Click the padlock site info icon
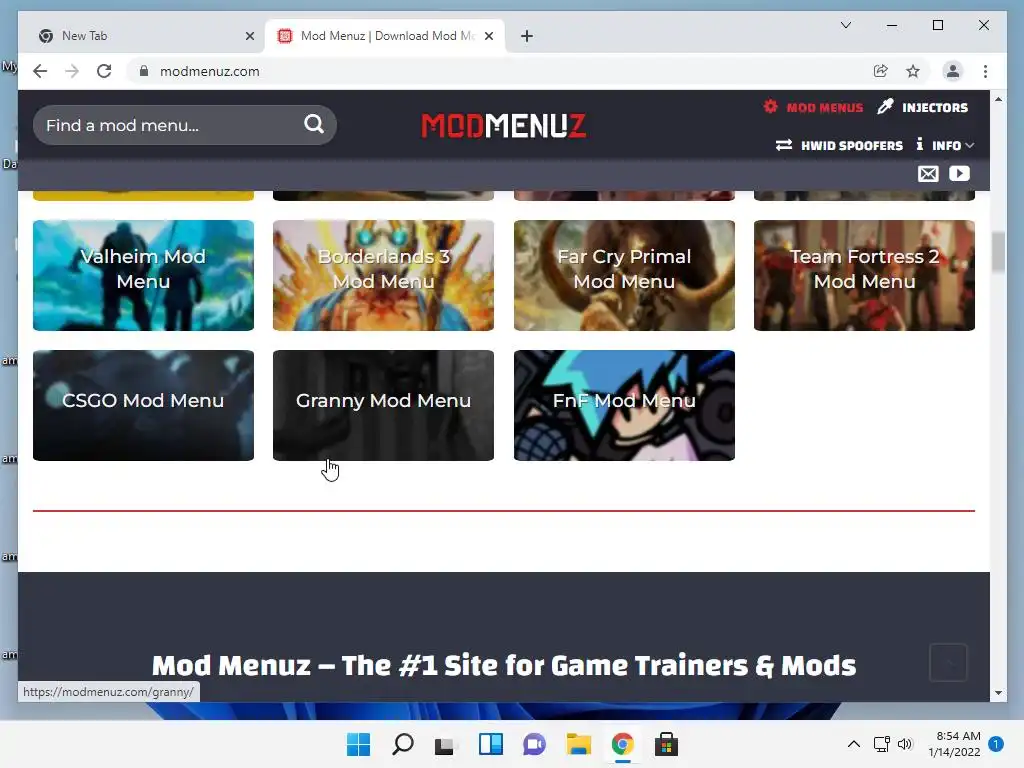The width and height of the screenshot is (1024, 768). click(x=144, y=71)
